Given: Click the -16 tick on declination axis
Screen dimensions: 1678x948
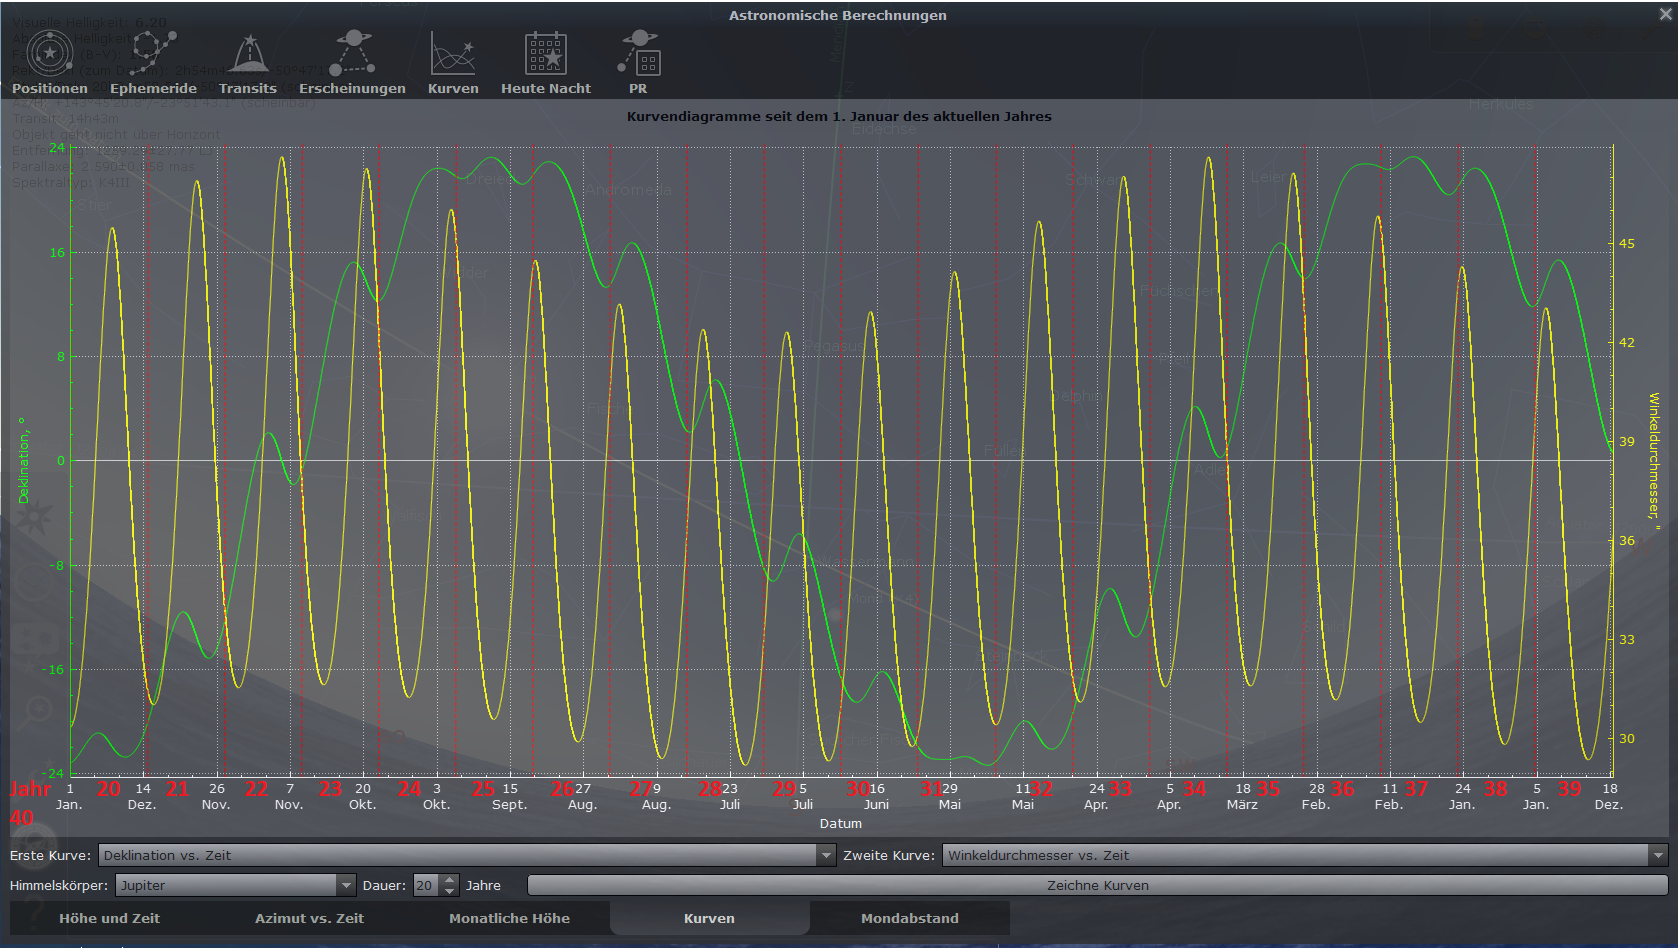Looking at the screenshot, I should (x=55, y=669).
